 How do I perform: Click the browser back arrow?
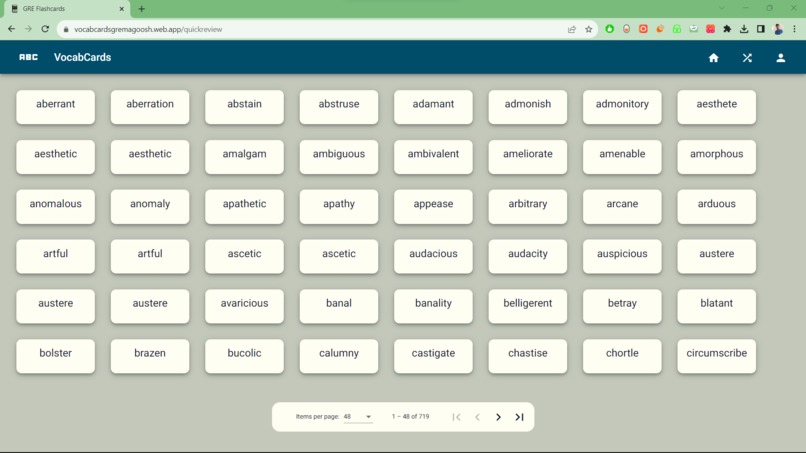11,29
